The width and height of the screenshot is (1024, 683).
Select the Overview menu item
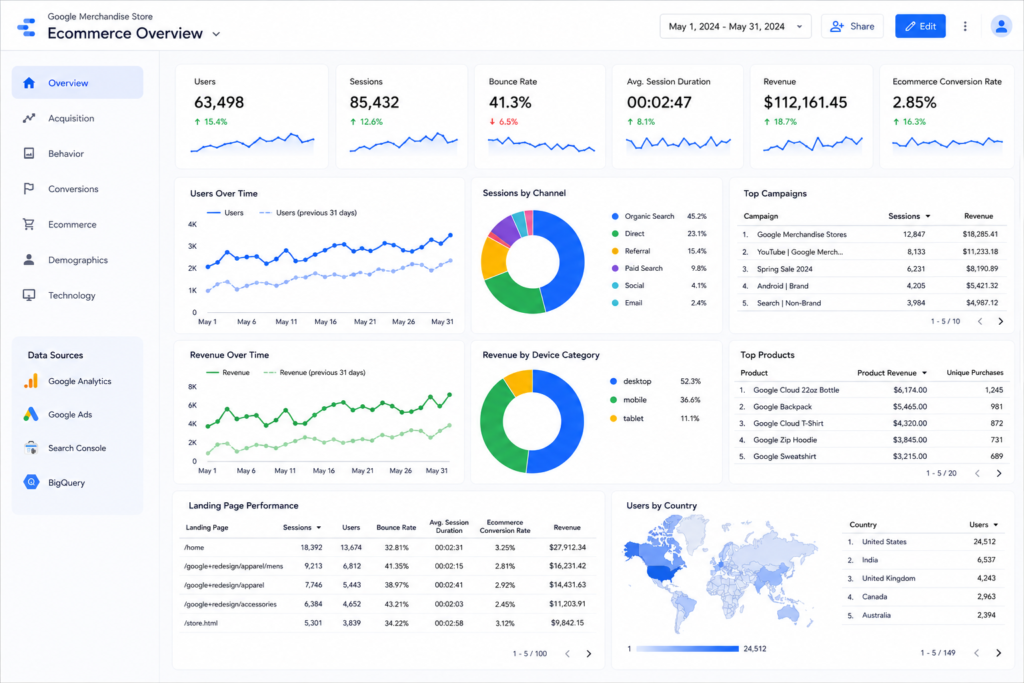pos(78,83)
